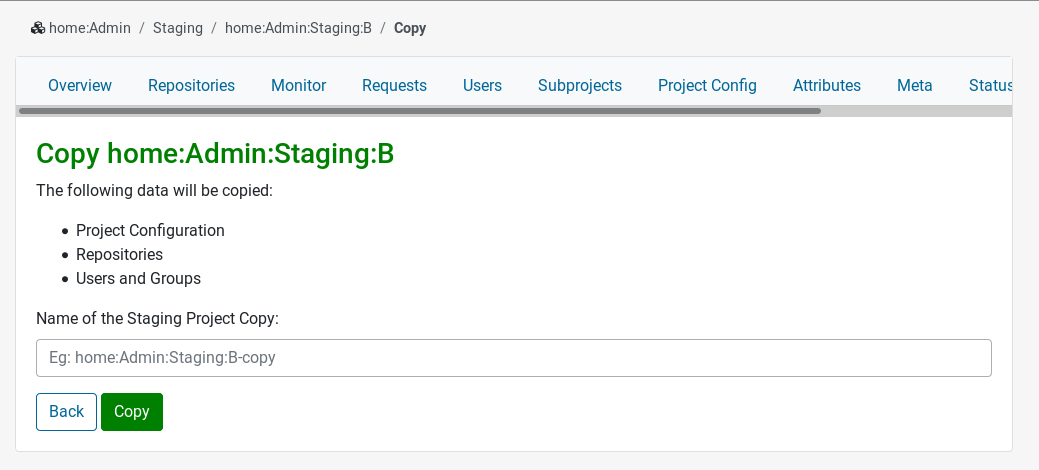Screen dimensions: 1039x470
Task: Click the horizontal tab bar scrollbar
Action: click(x=420, y=111)
